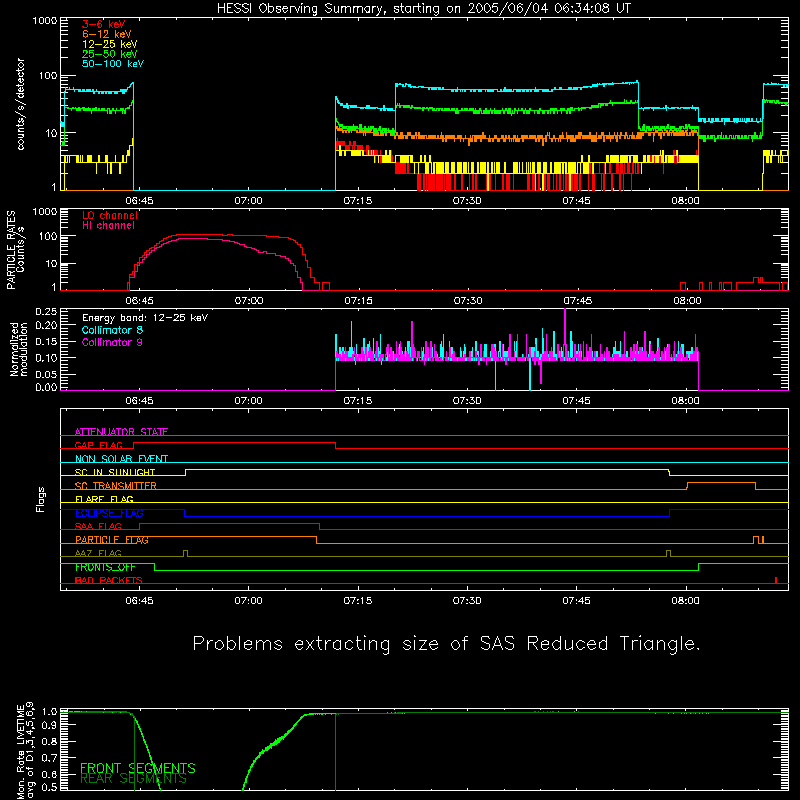The width and height of the screenshot is (800, 800).
Task: Click the BAD PACKETS flag label
Action: [x=109, y=581]
